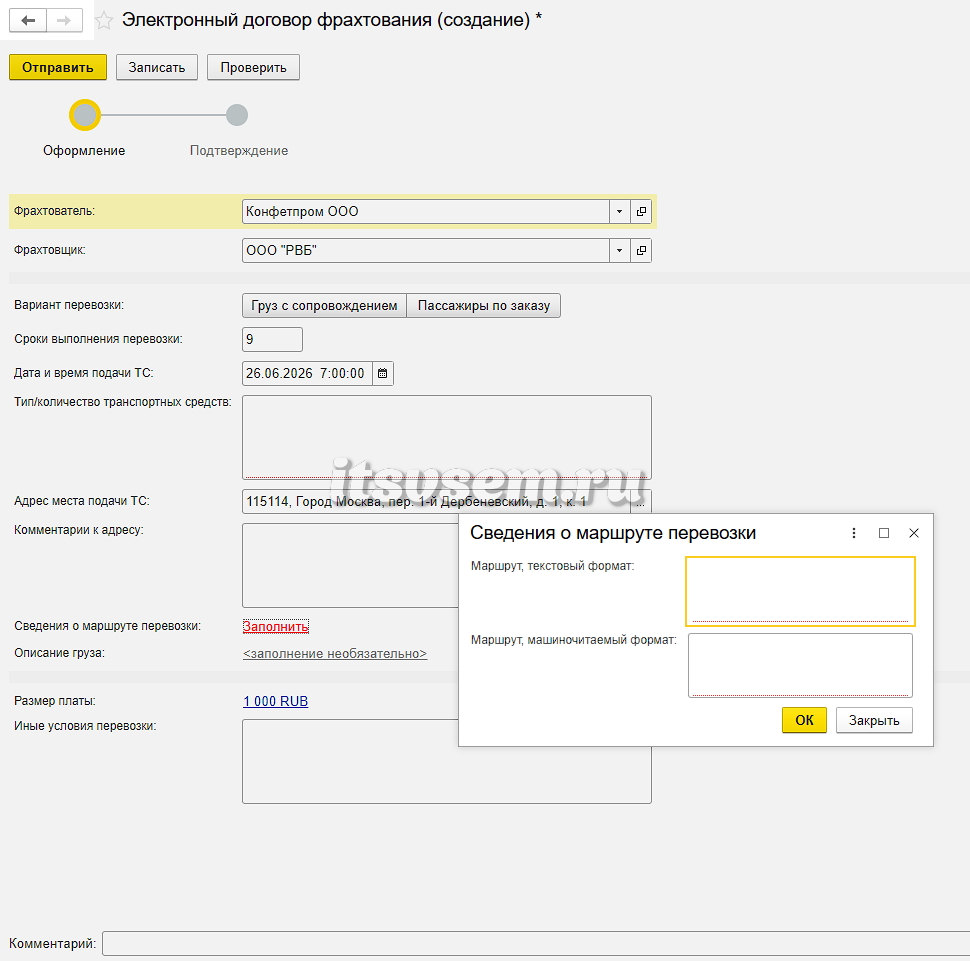The height and width of the screenshot is (961, 970).
Task: Run validation with Проверить button
Action: click(x=253, y=67)
